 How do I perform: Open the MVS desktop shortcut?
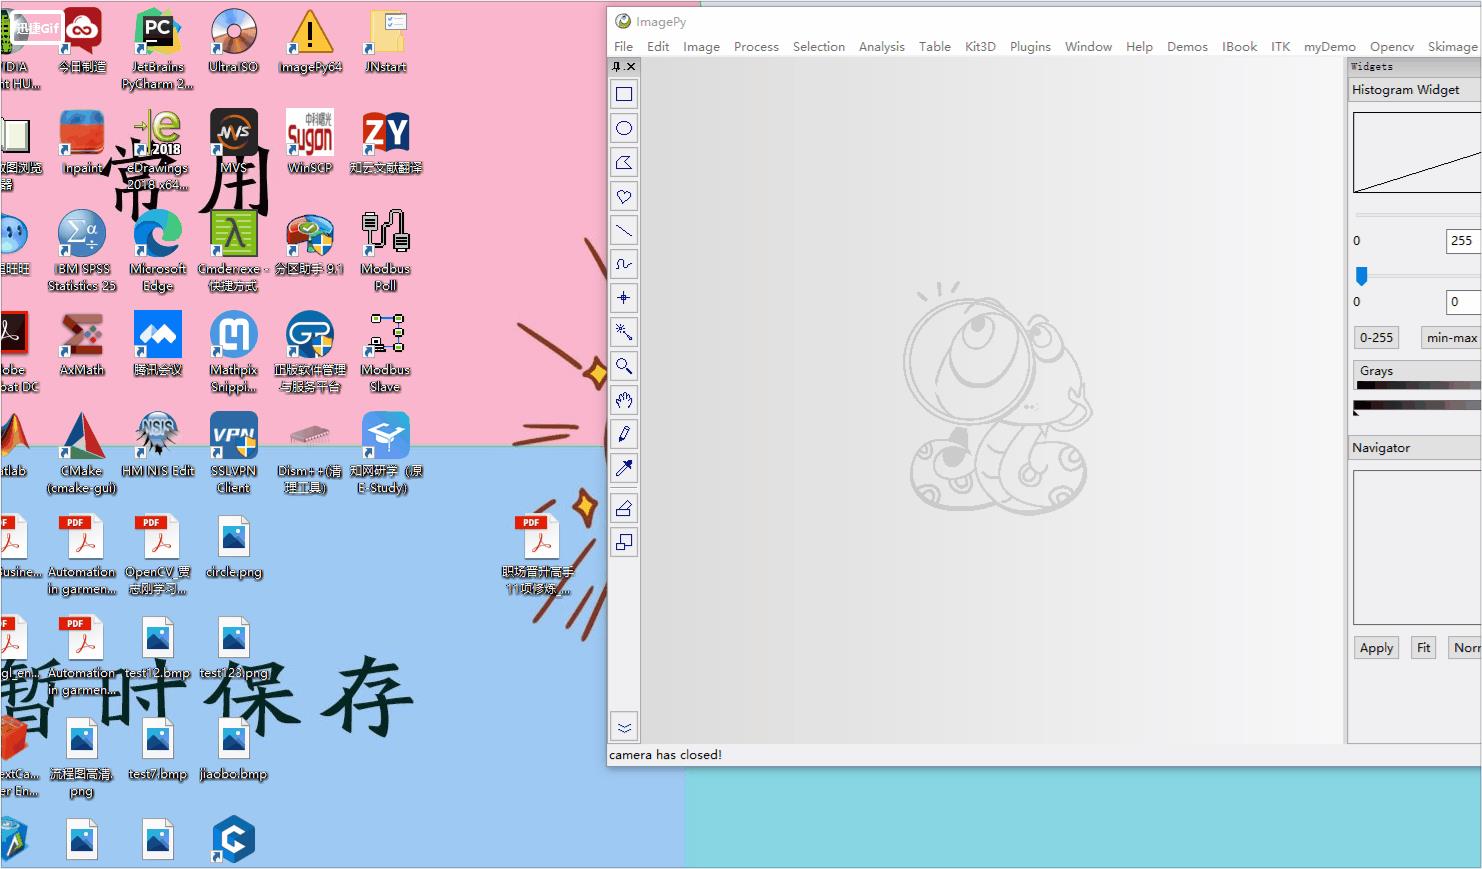coord(233,142)
